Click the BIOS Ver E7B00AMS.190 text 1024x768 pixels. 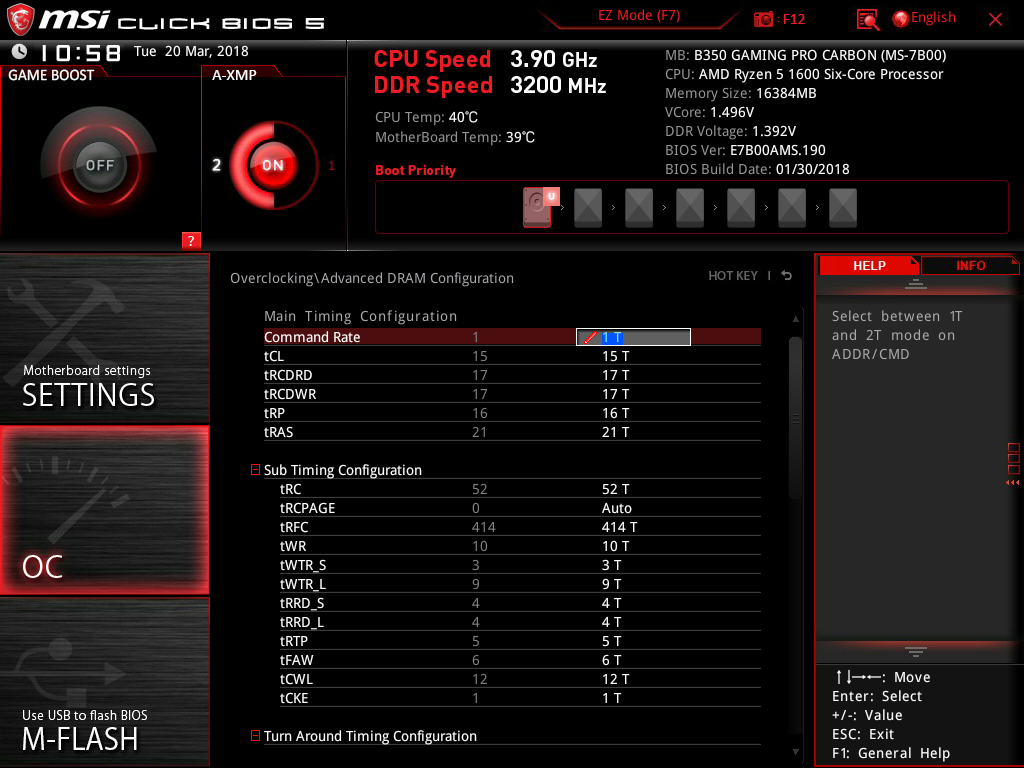click(x=745, y=150)
